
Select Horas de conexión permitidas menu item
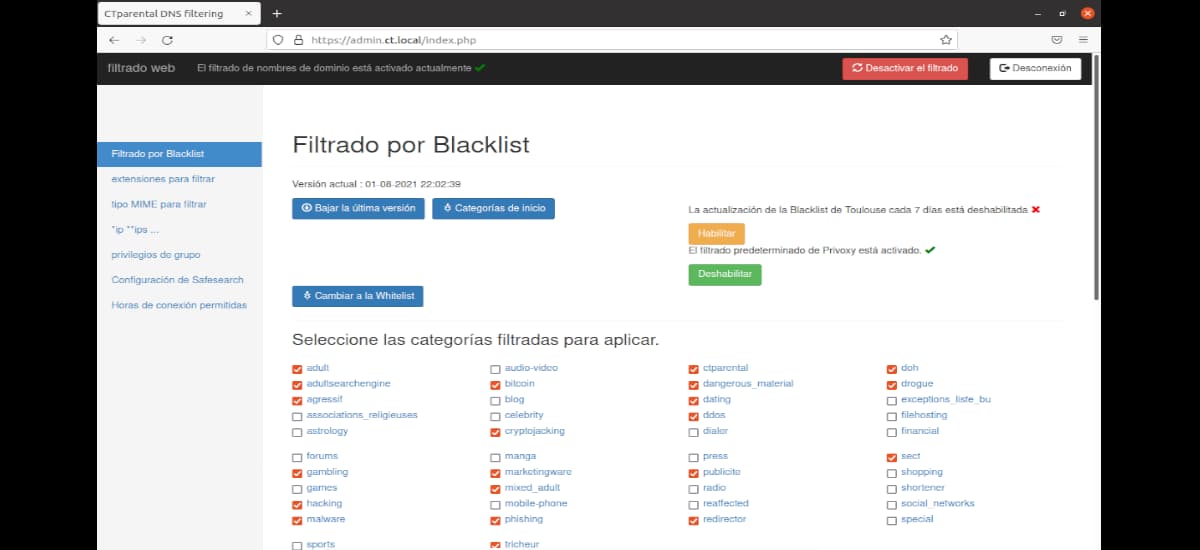click(179, 305)
